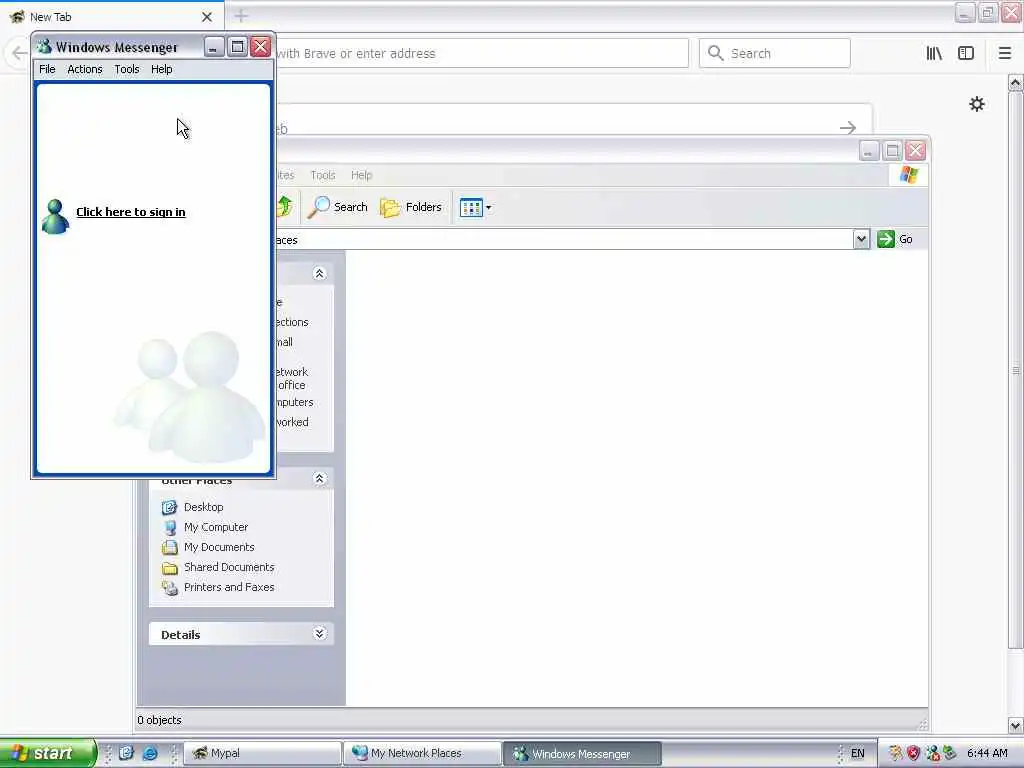Viewport: 1024px width, 768px height.
Task: Click the Windows Messenger title bar icon
Action: (44, 47)
